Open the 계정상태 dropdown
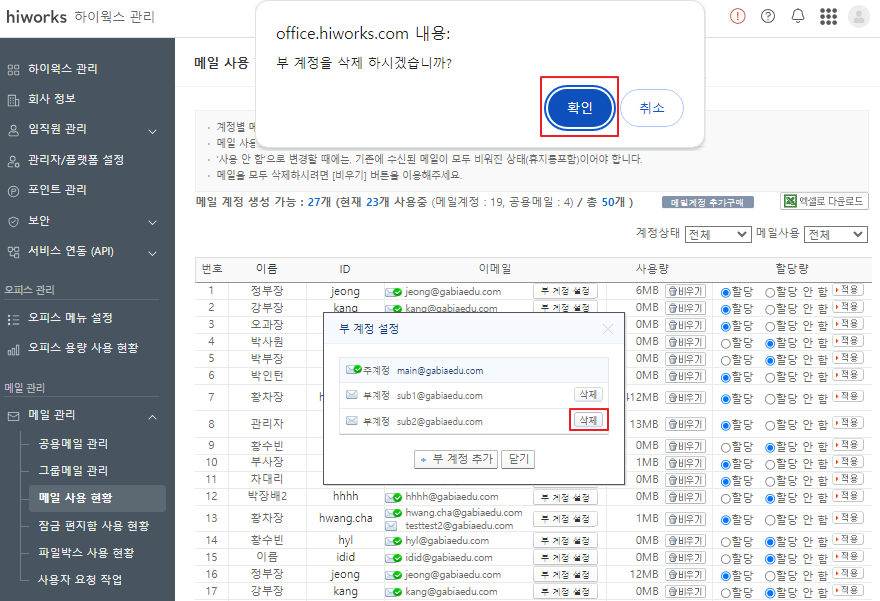 click(718, 234)
